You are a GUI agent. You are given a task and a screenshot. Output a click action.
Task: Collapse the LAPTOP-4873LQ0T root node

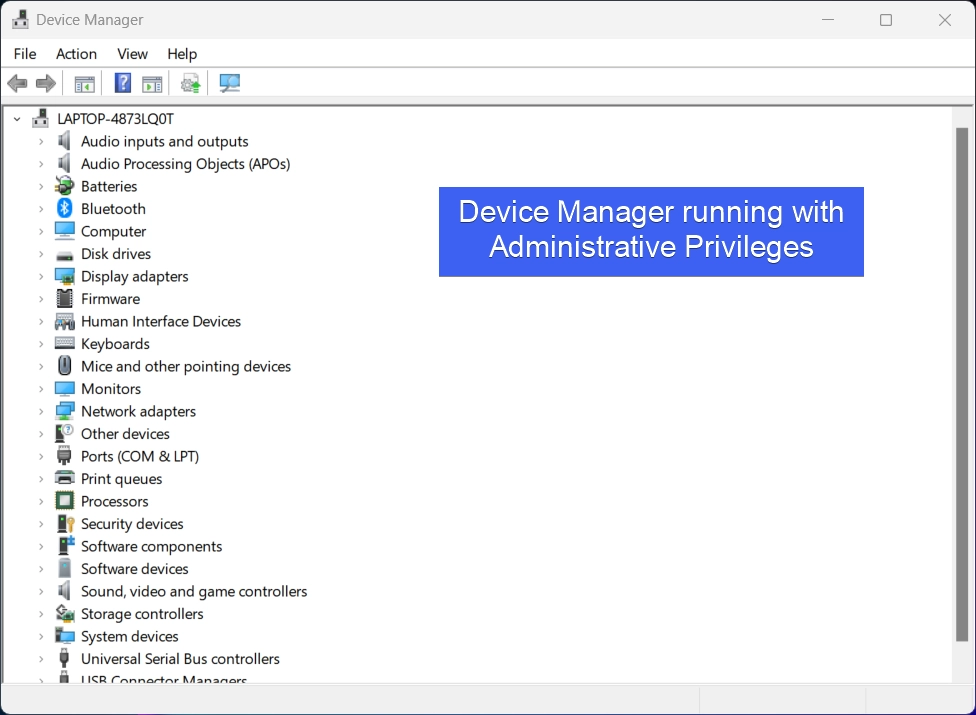(x=17, y=118)
